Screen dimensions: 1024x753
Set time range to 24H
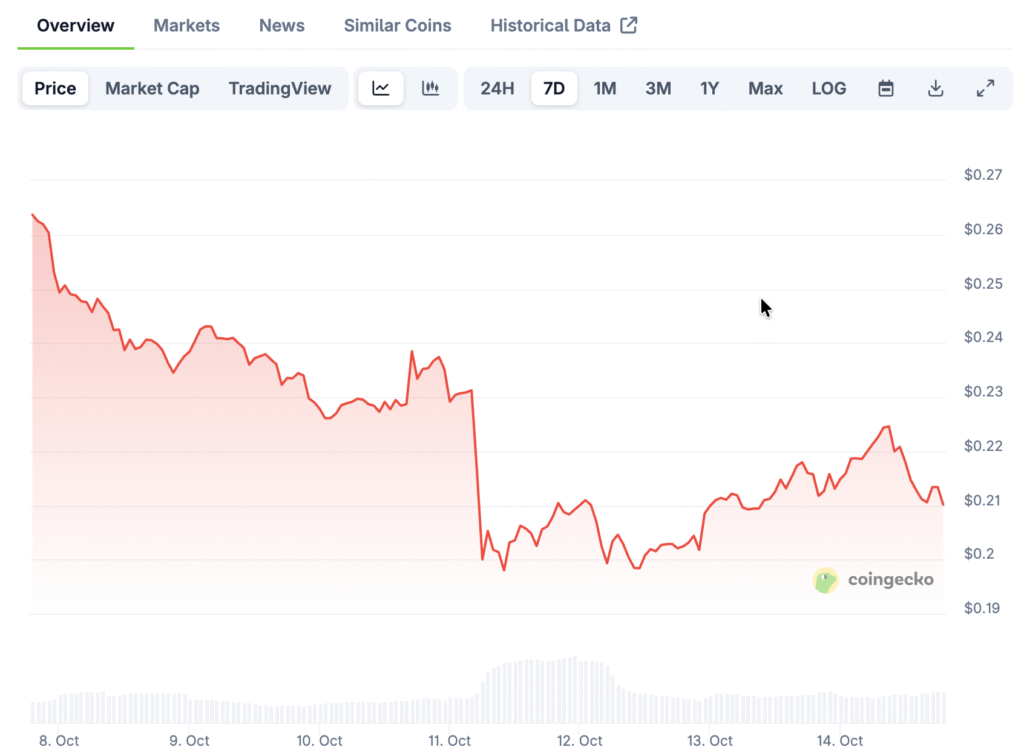pos(497,88)
